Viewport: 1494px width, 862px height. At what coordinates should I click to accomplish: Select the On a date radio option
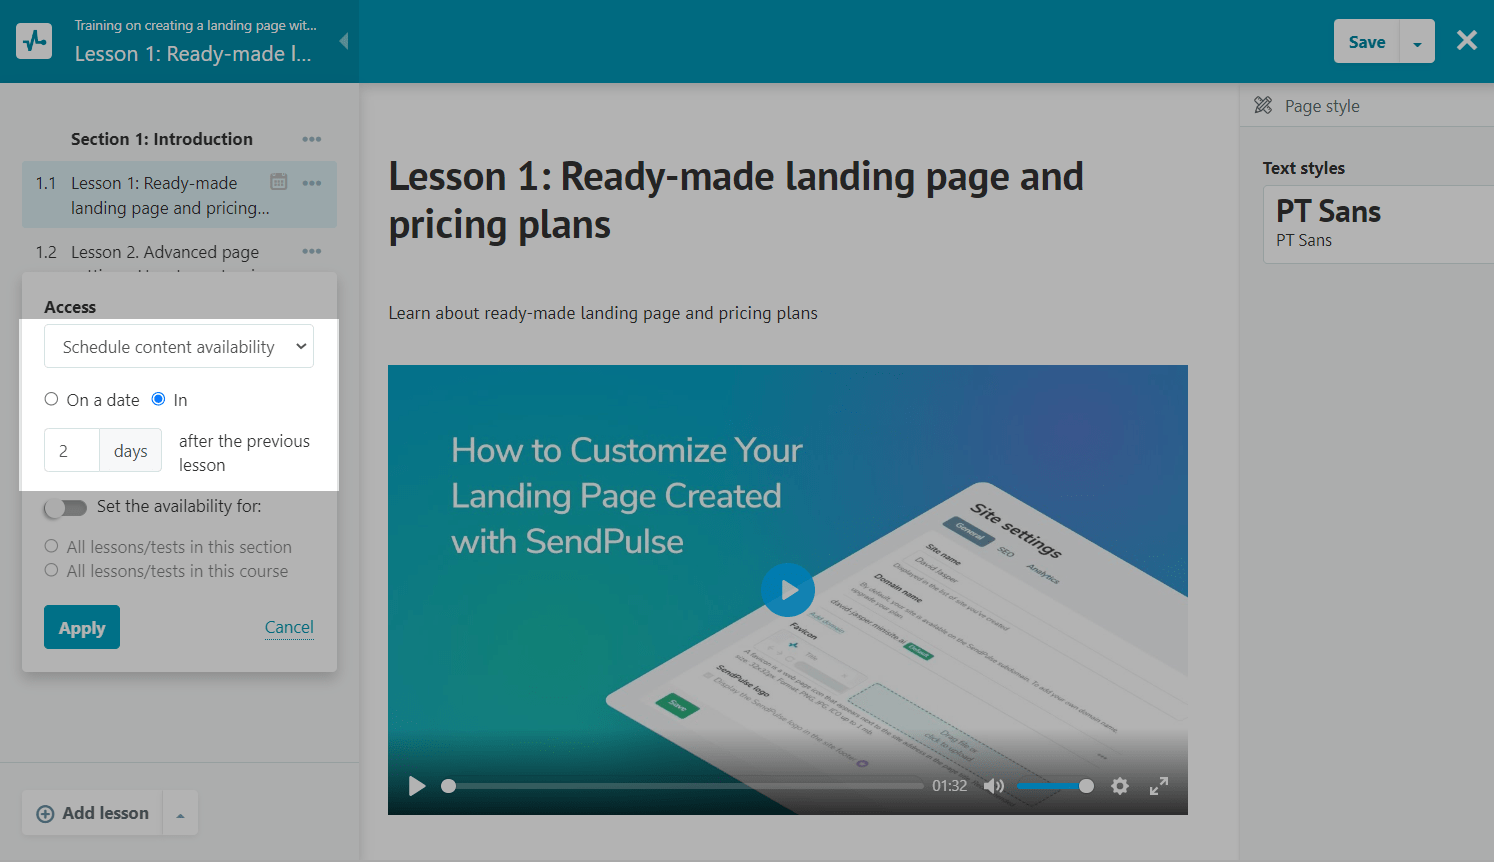pos(51,399)
